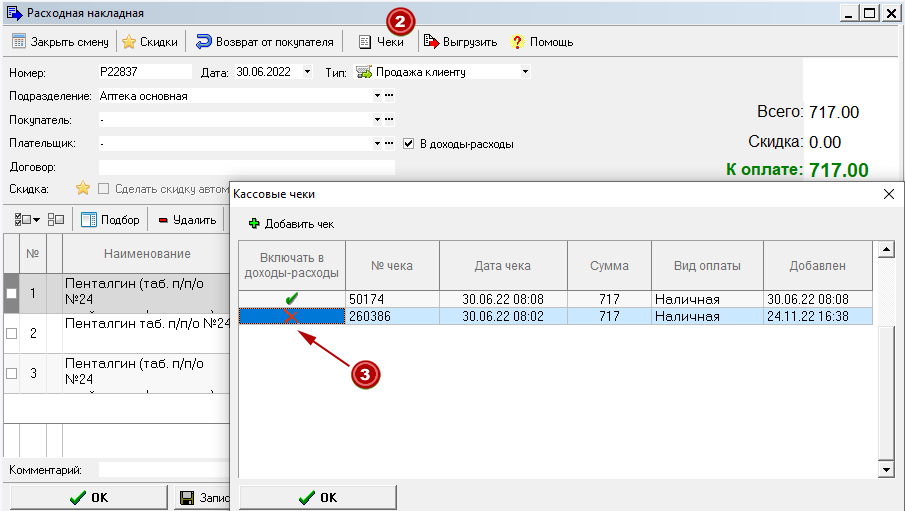Click OK in Расходная накладная window
Image resolution: width=905 pixels, height=511 pixels.
(89, 498)
